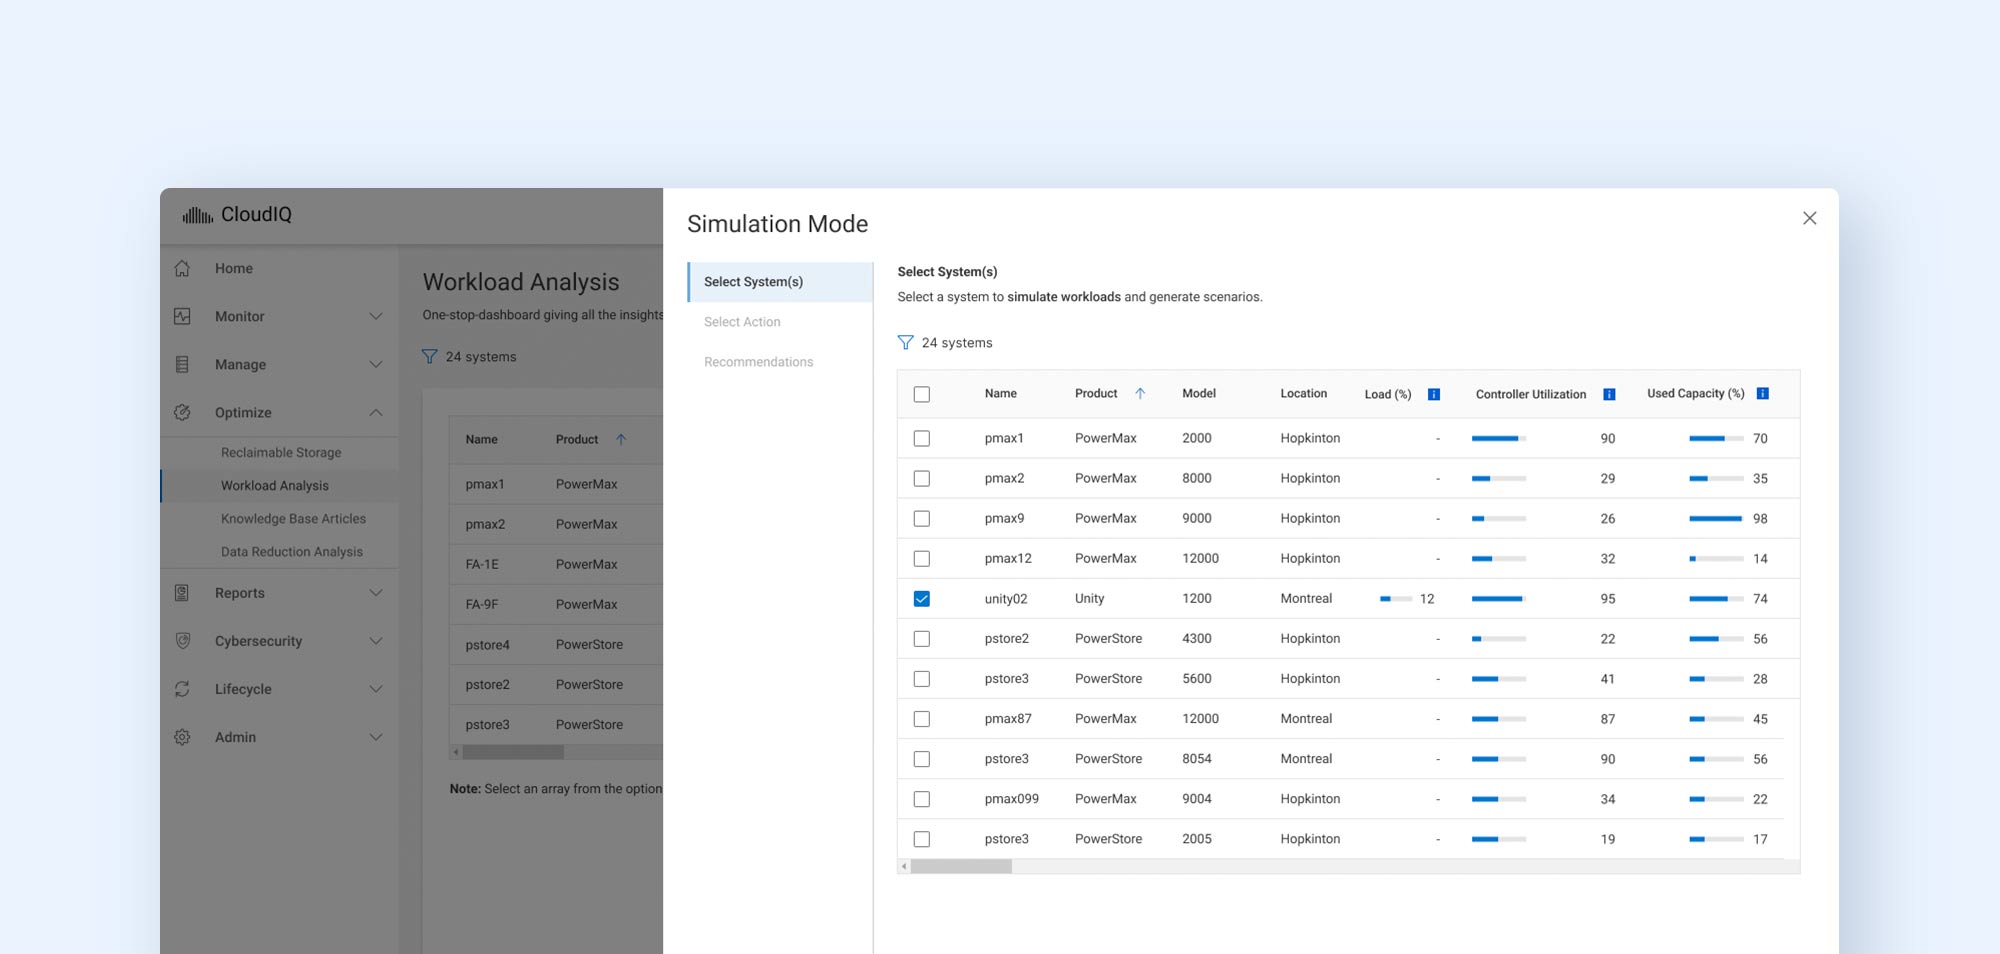Click the Controller Utilization info icon

coord(1609,394)
